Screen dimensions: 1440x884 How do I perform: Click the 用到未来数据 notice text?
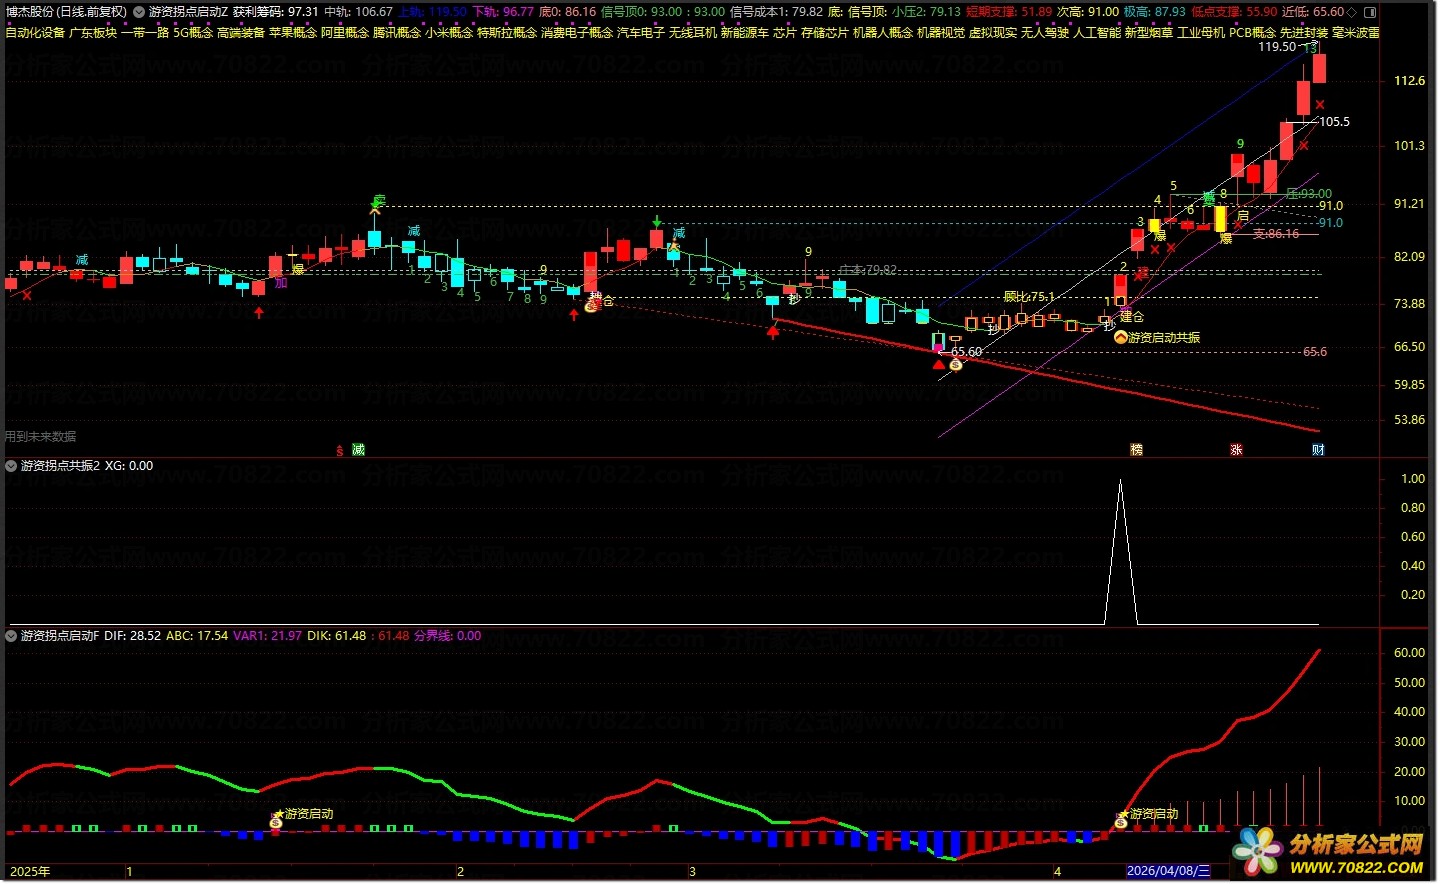[x=40, y=437]
